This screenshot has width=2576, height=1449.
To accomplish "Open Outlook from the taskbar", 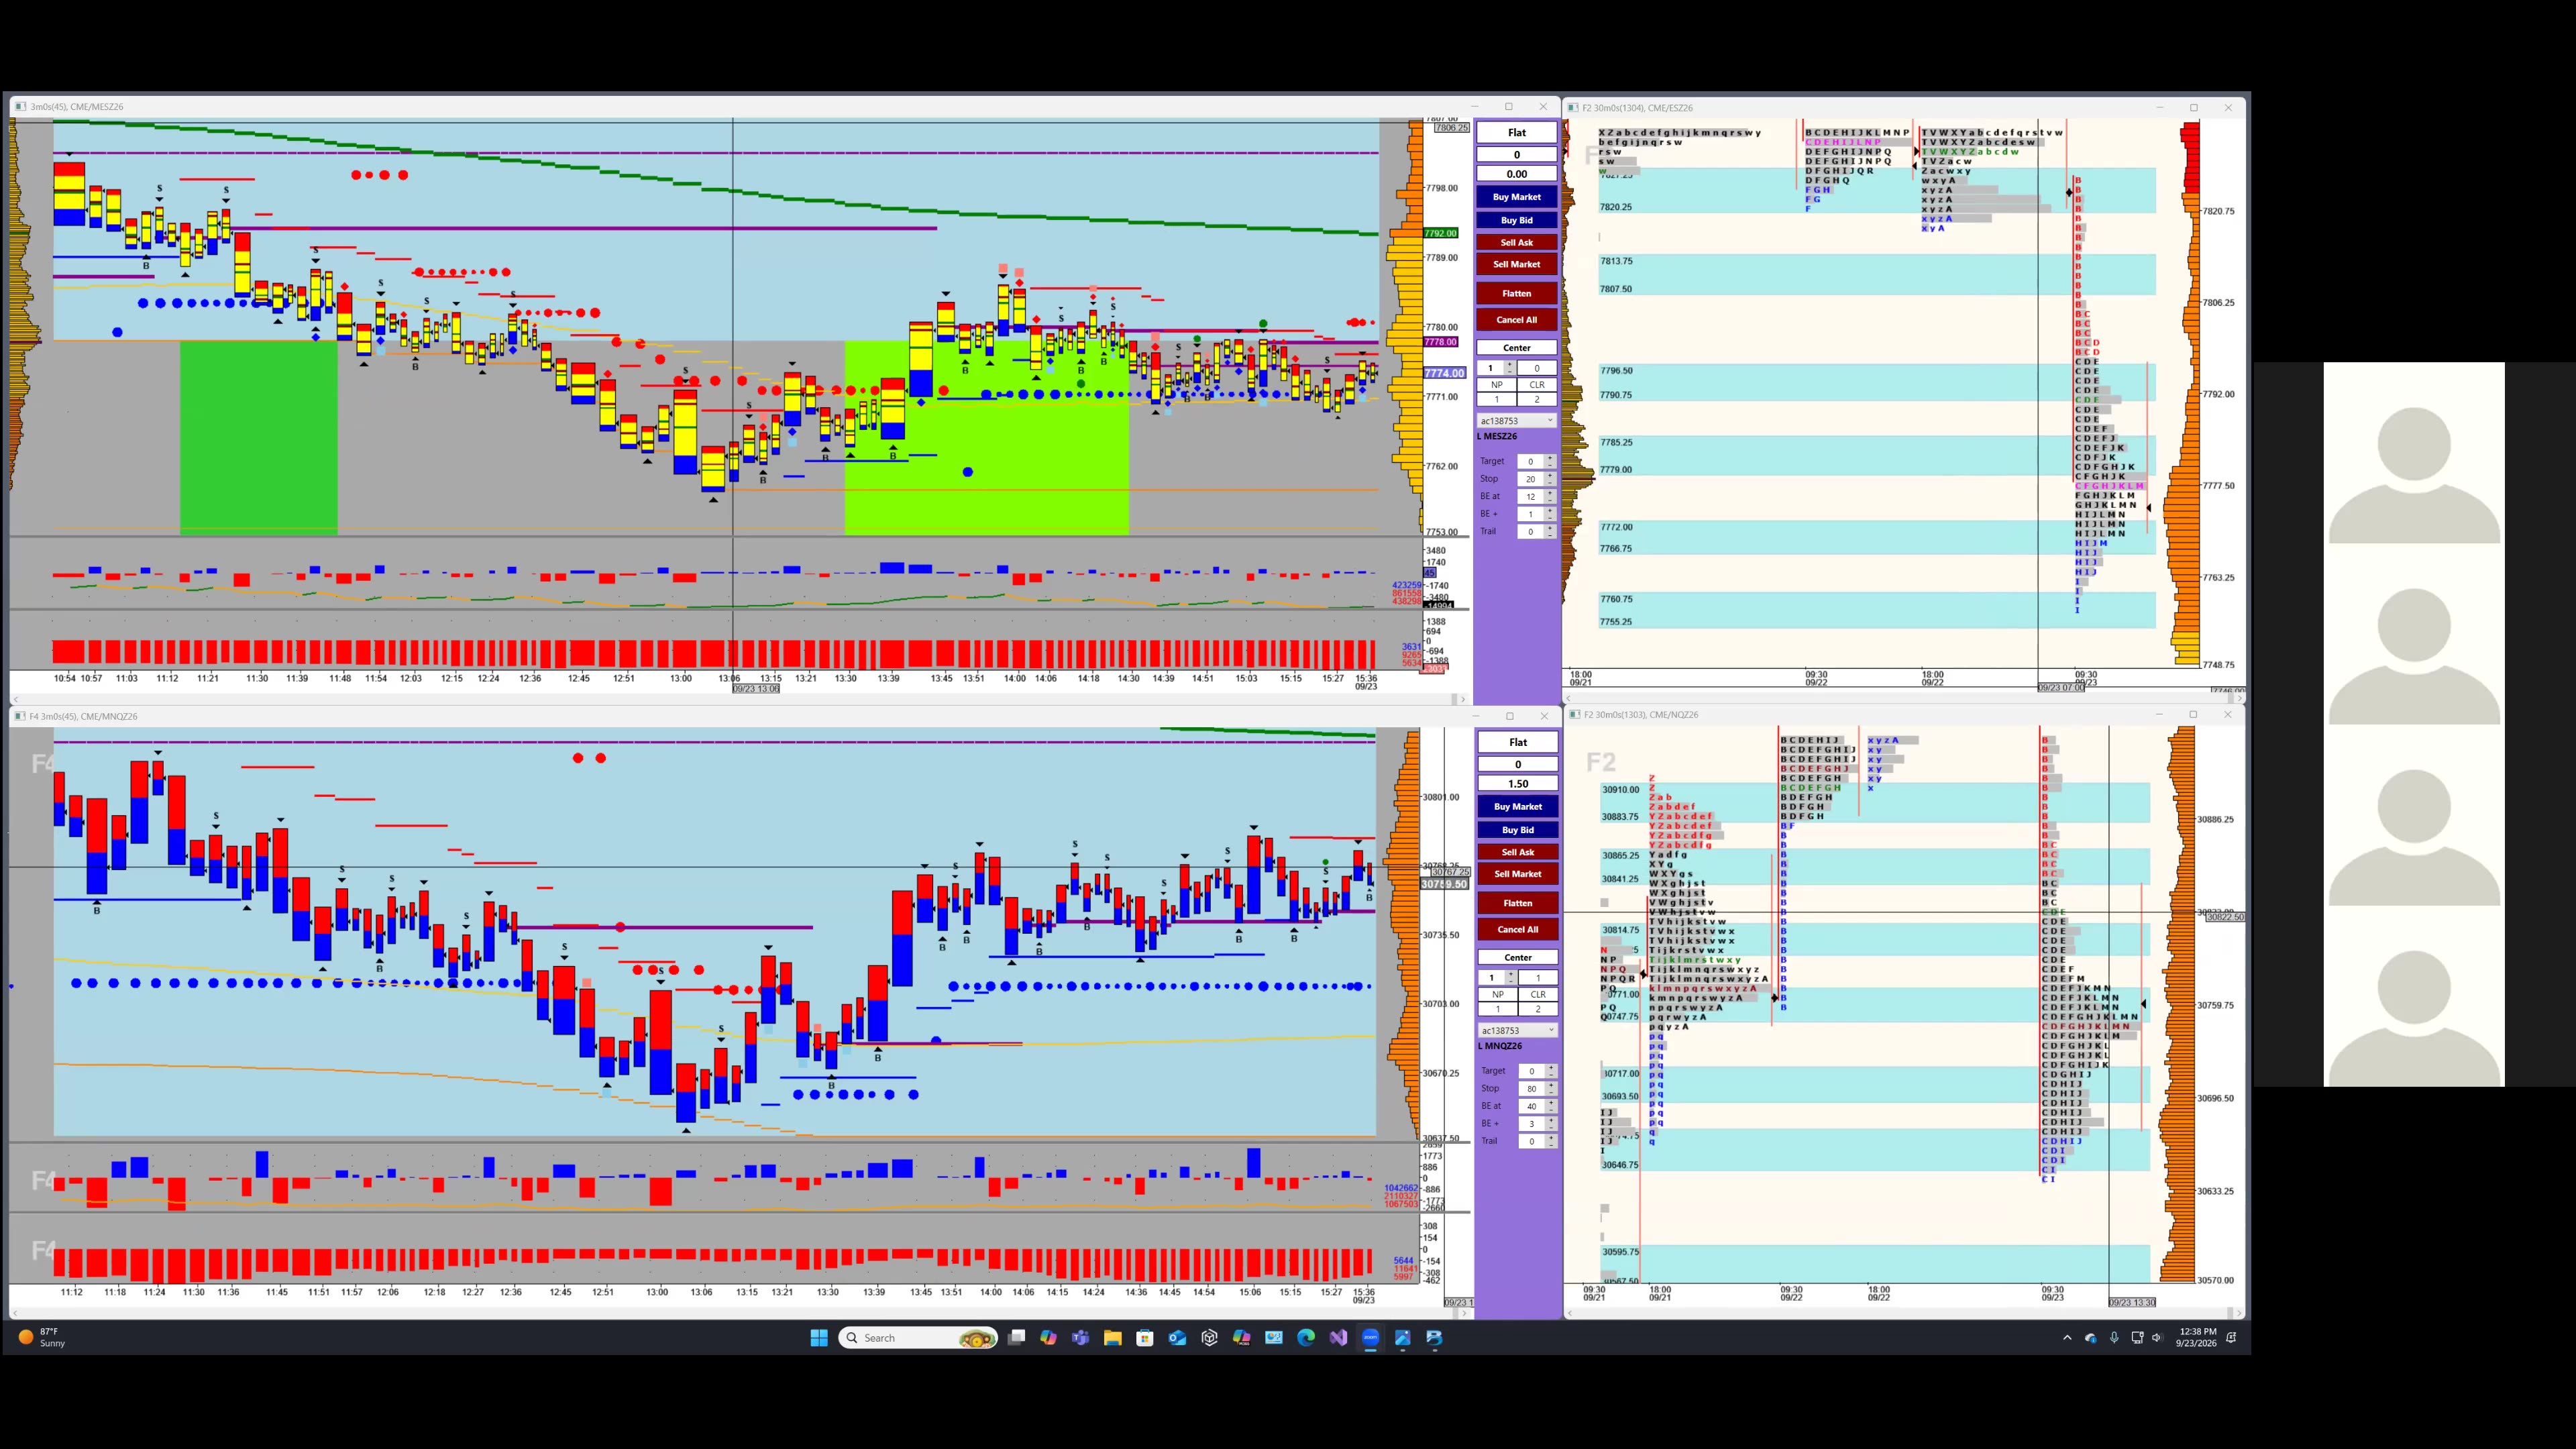I will pos(1178,1338).
